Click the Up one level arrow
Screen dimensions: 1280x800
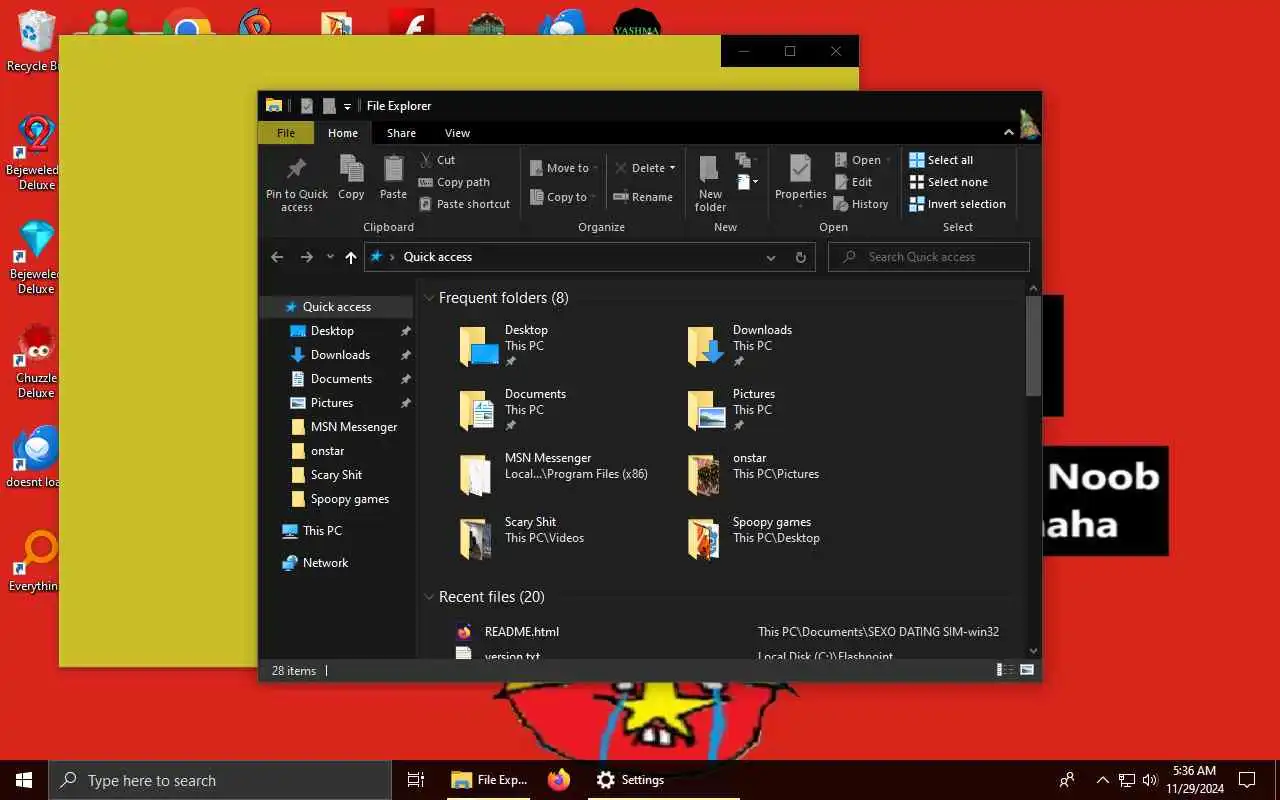pos(350,257)
